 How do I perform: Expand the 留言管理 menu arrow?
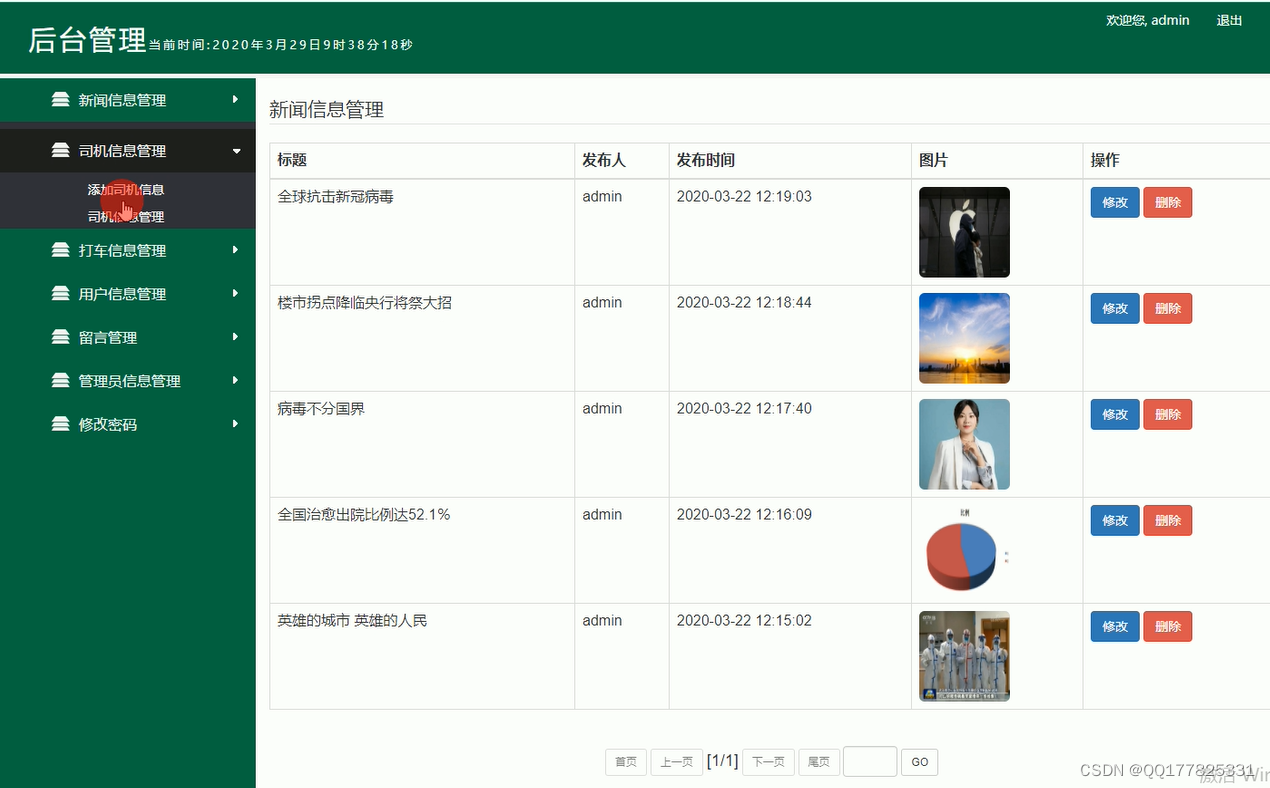(236, 337)
